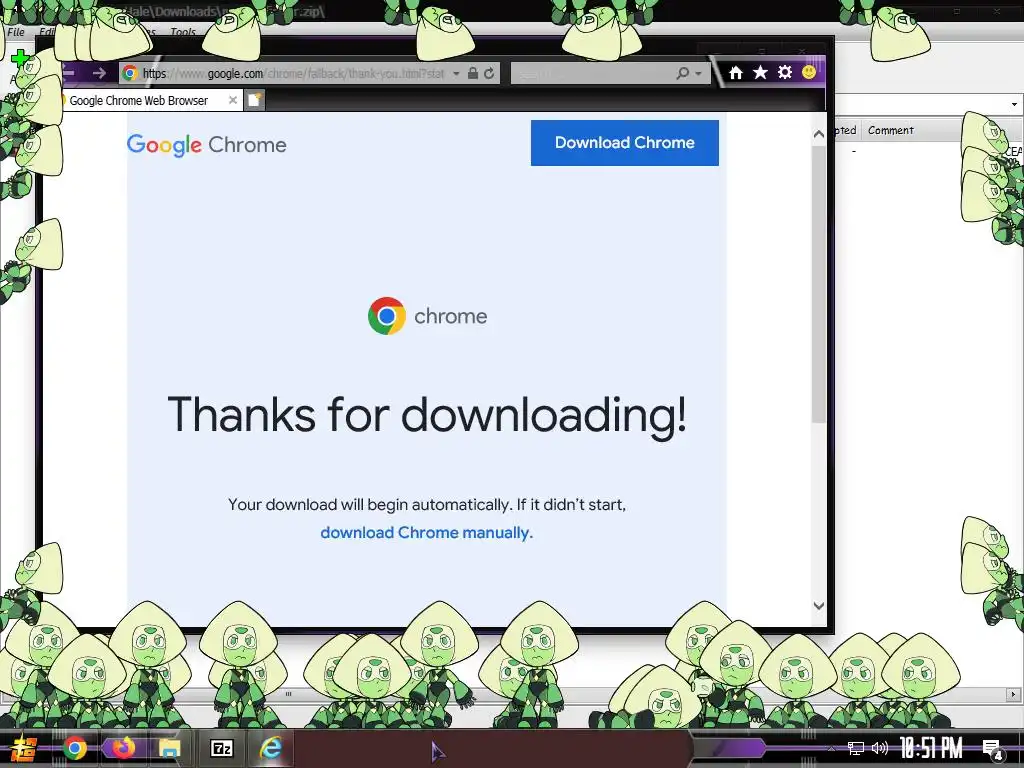This screenshot has height=768, width=1024.
Task: Click the empty search box in the browser toolbar
Action: [593, 73]
